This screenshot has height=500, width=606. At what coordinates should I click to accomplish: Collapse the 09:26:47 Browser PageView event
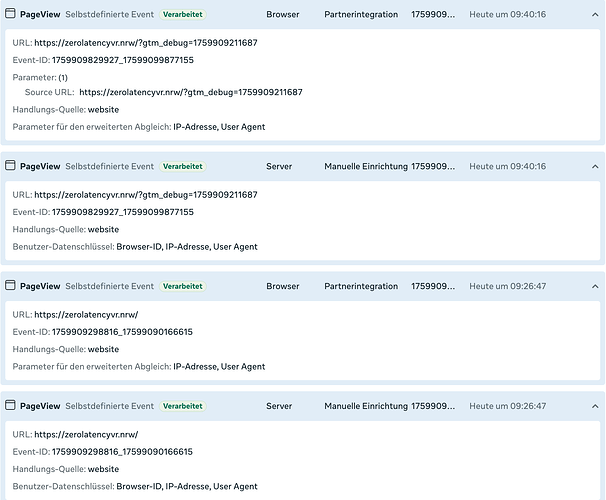[x=594, y=286]
